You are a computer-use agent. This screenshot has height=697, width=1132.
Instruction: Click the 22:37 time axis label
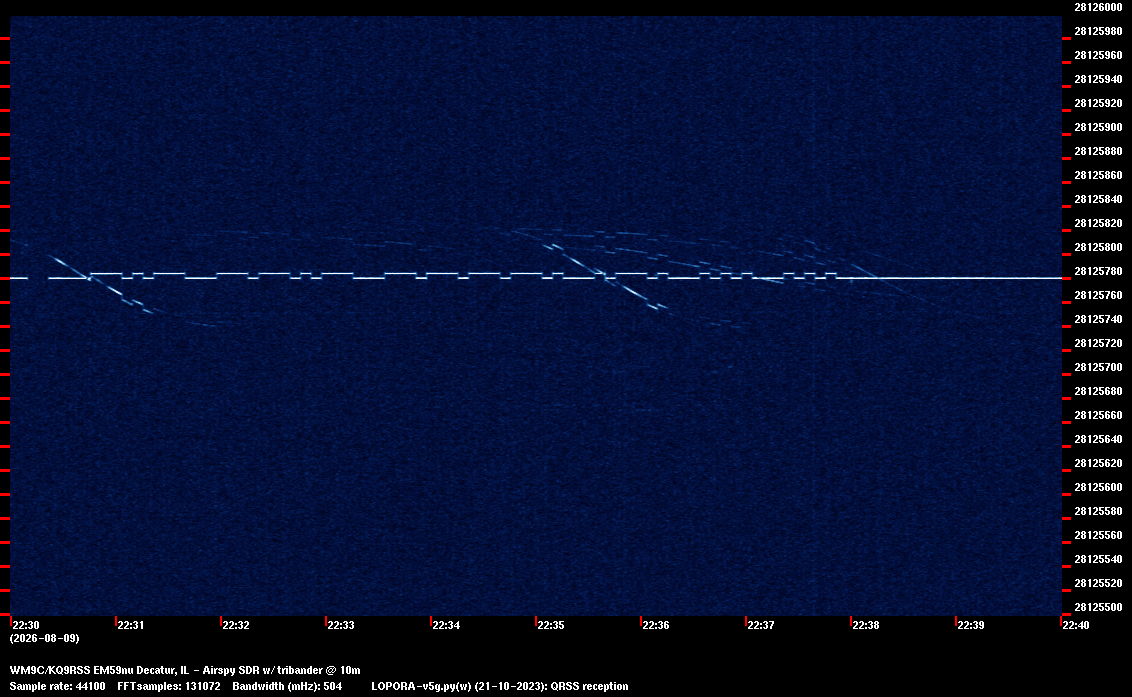[x=761, y=625]
